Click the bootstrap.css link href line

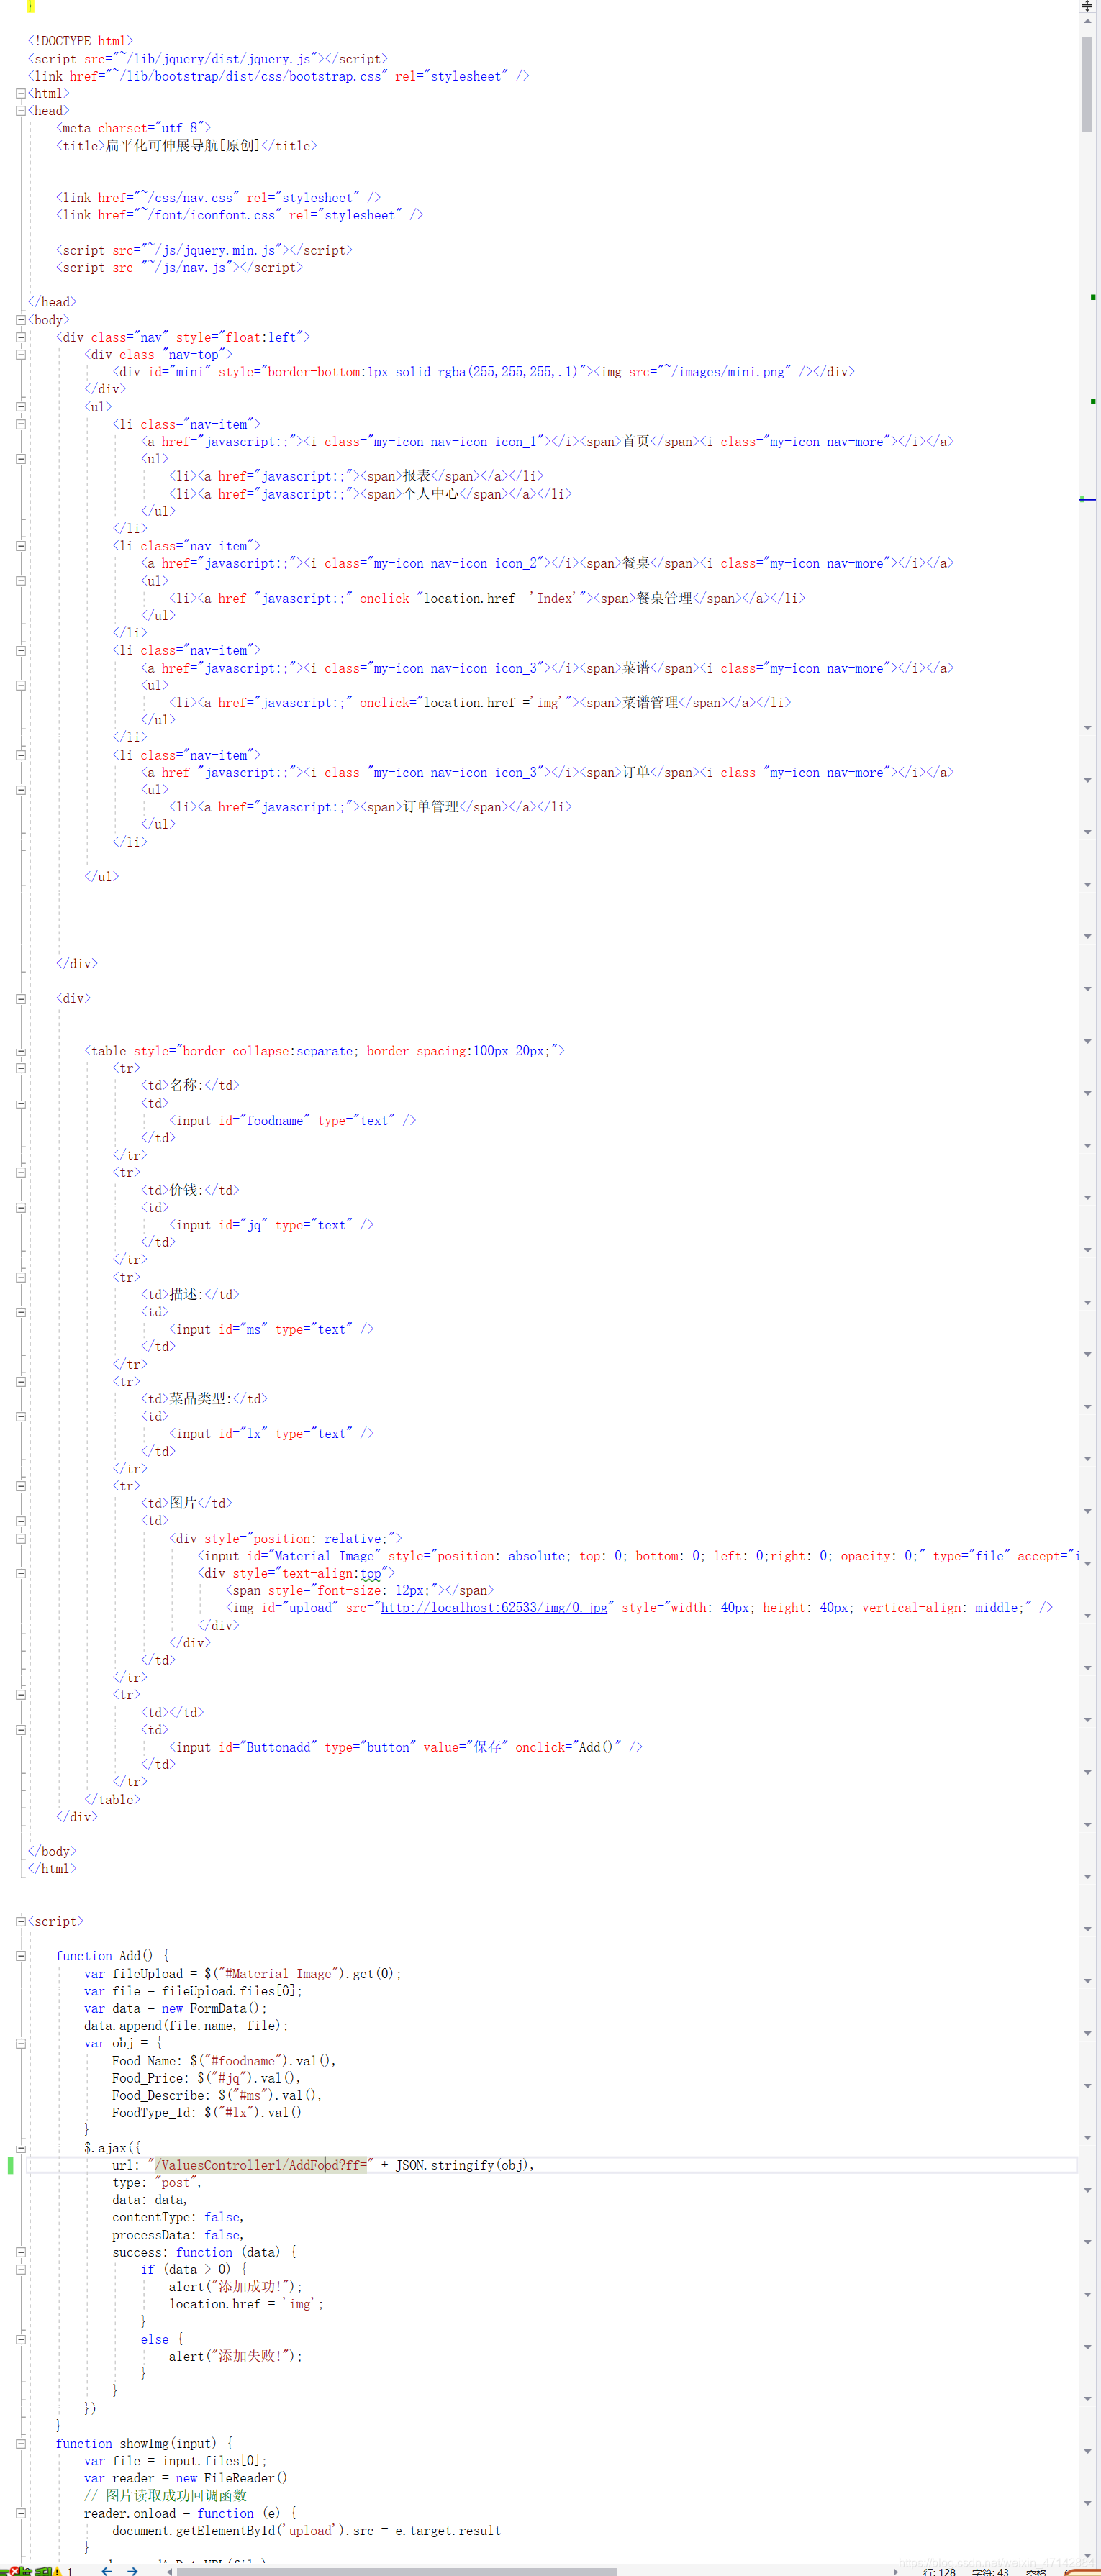278,76
